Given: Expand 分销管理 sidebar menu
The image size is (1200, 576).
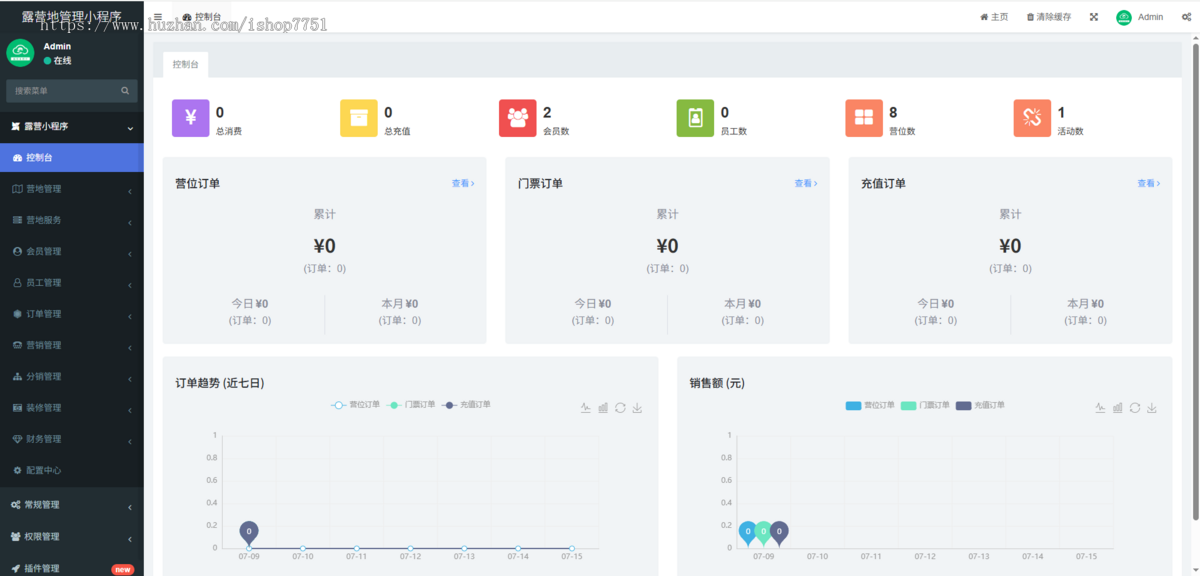Looking at the screenshot, I should 72,377.
